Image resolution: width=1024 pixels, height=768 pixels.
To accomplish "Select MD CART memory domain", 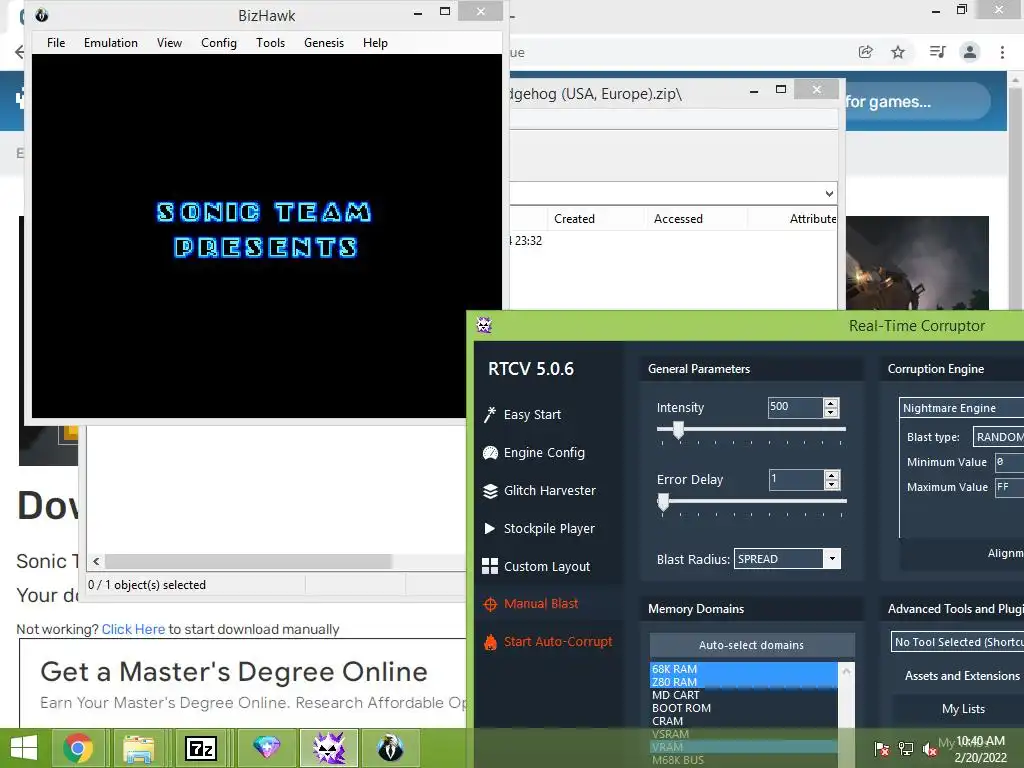I will [x=743, y=695].
